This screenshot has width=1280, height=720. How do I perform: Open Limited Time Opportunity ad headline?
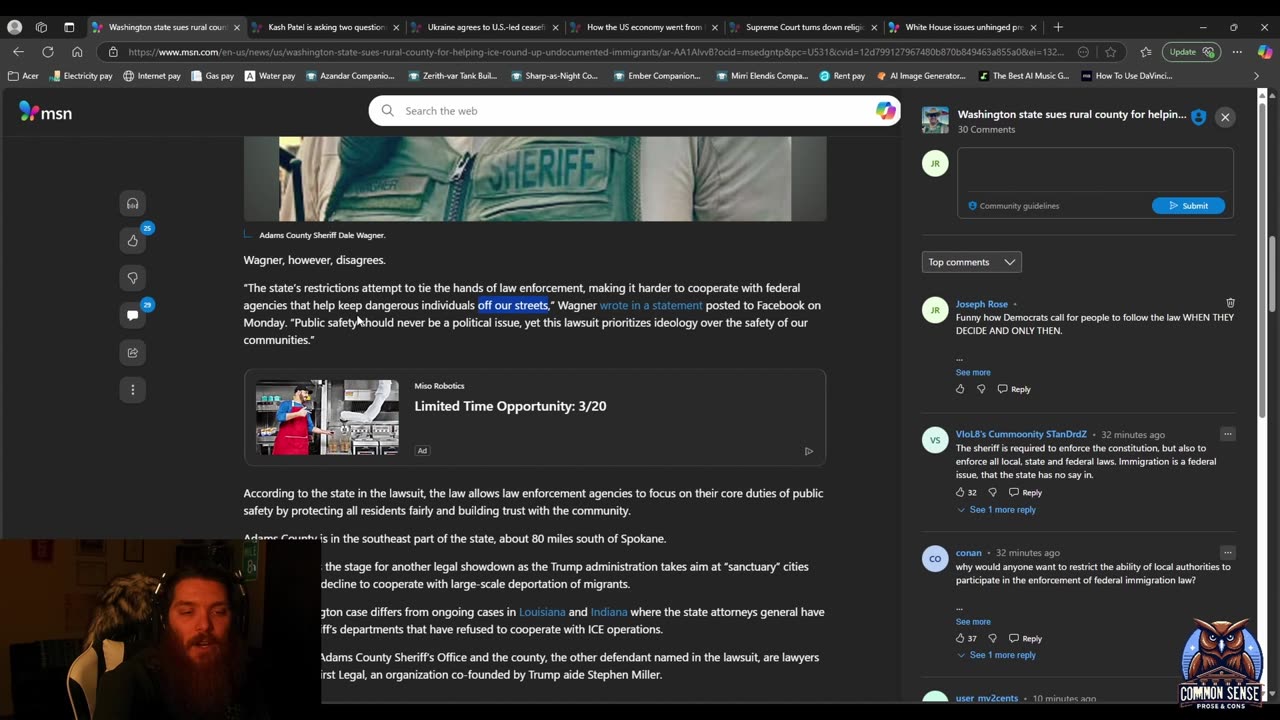click(x=510, y=406)
